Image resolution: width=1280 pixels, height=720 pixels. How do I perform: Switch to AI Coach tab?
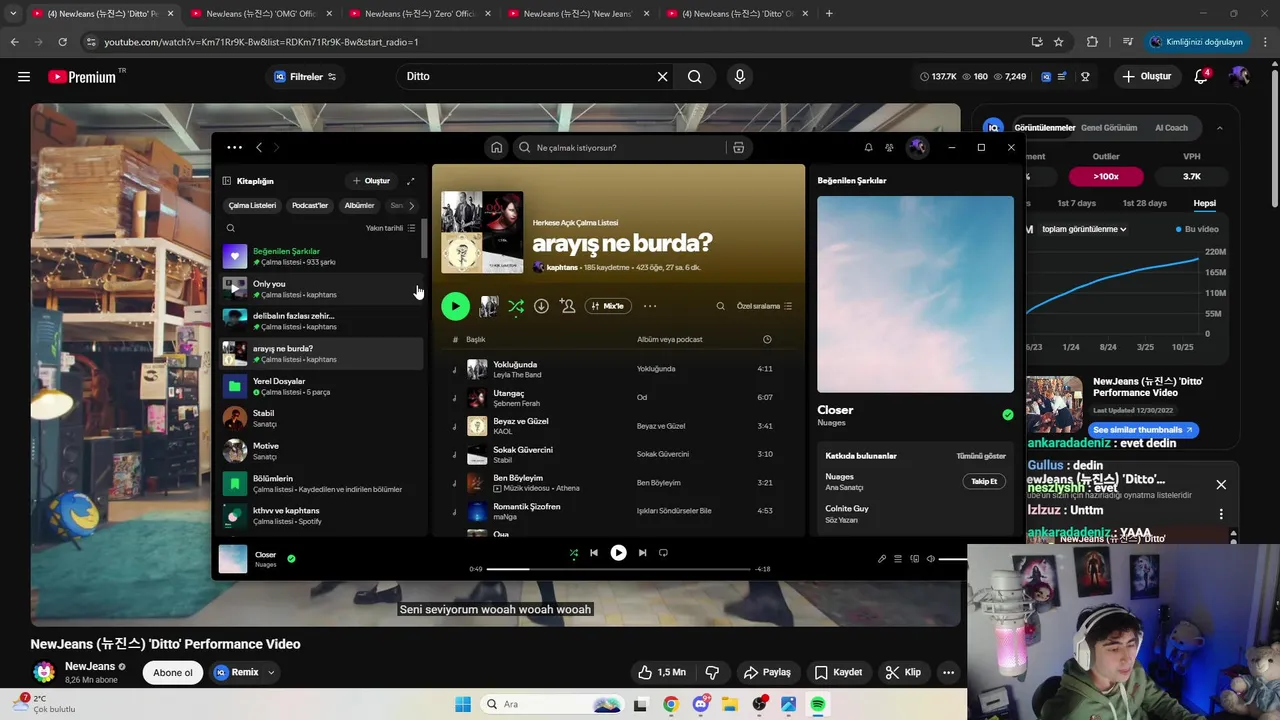tap(1171, 128)
